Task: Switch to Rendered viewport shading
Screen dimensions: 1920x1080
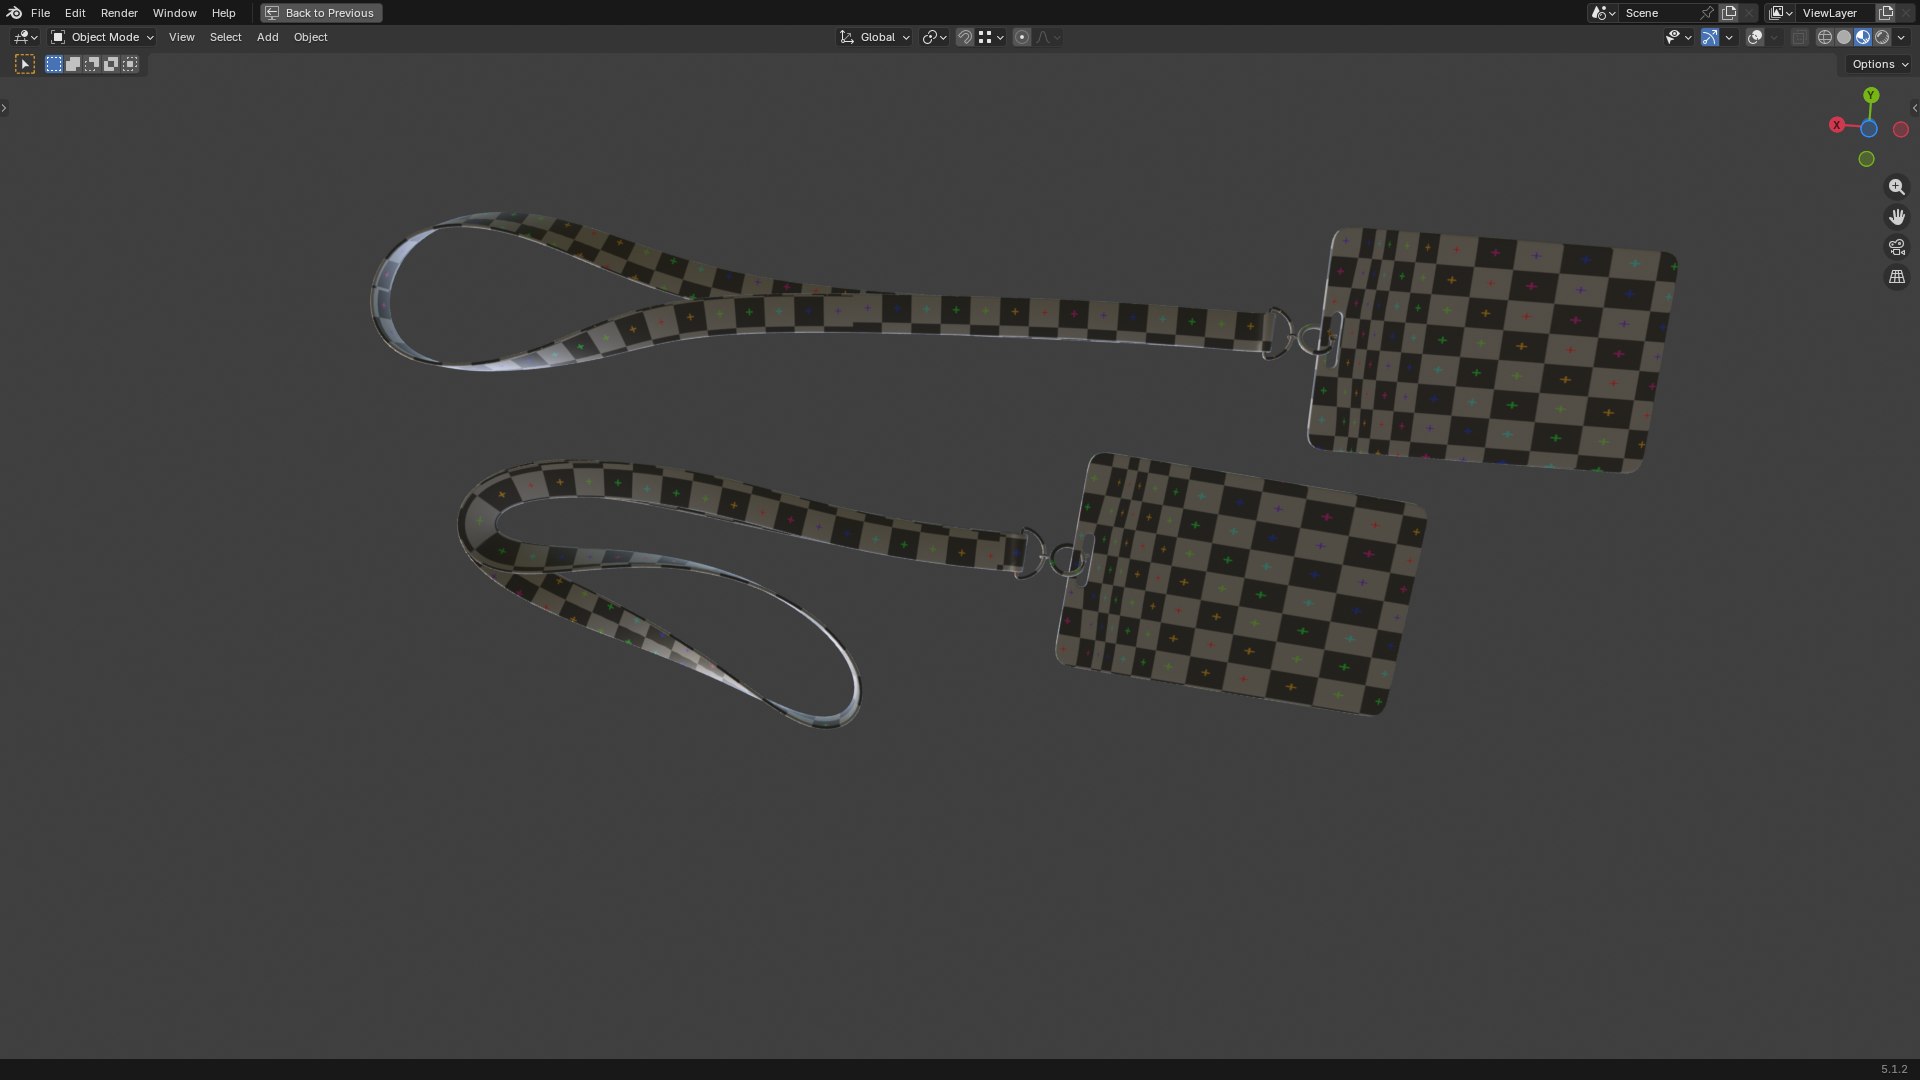Action: coord(1882,37)
